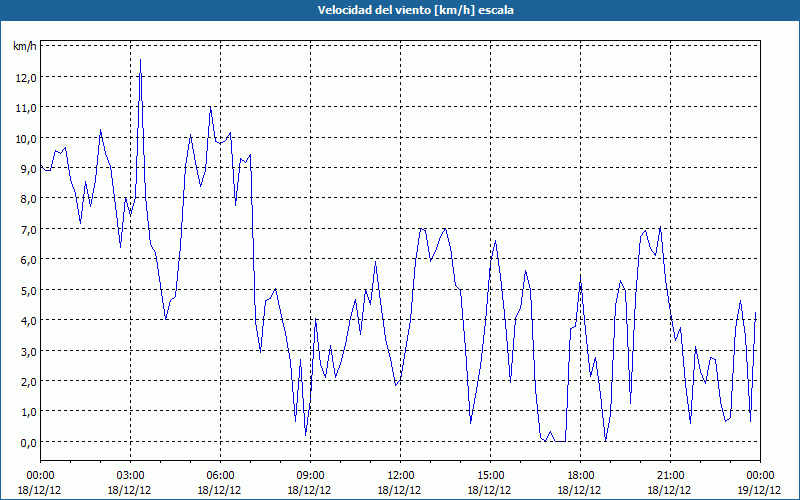
Task: Select the 6,0 y-axis value
Action: [x=28, y=260]
